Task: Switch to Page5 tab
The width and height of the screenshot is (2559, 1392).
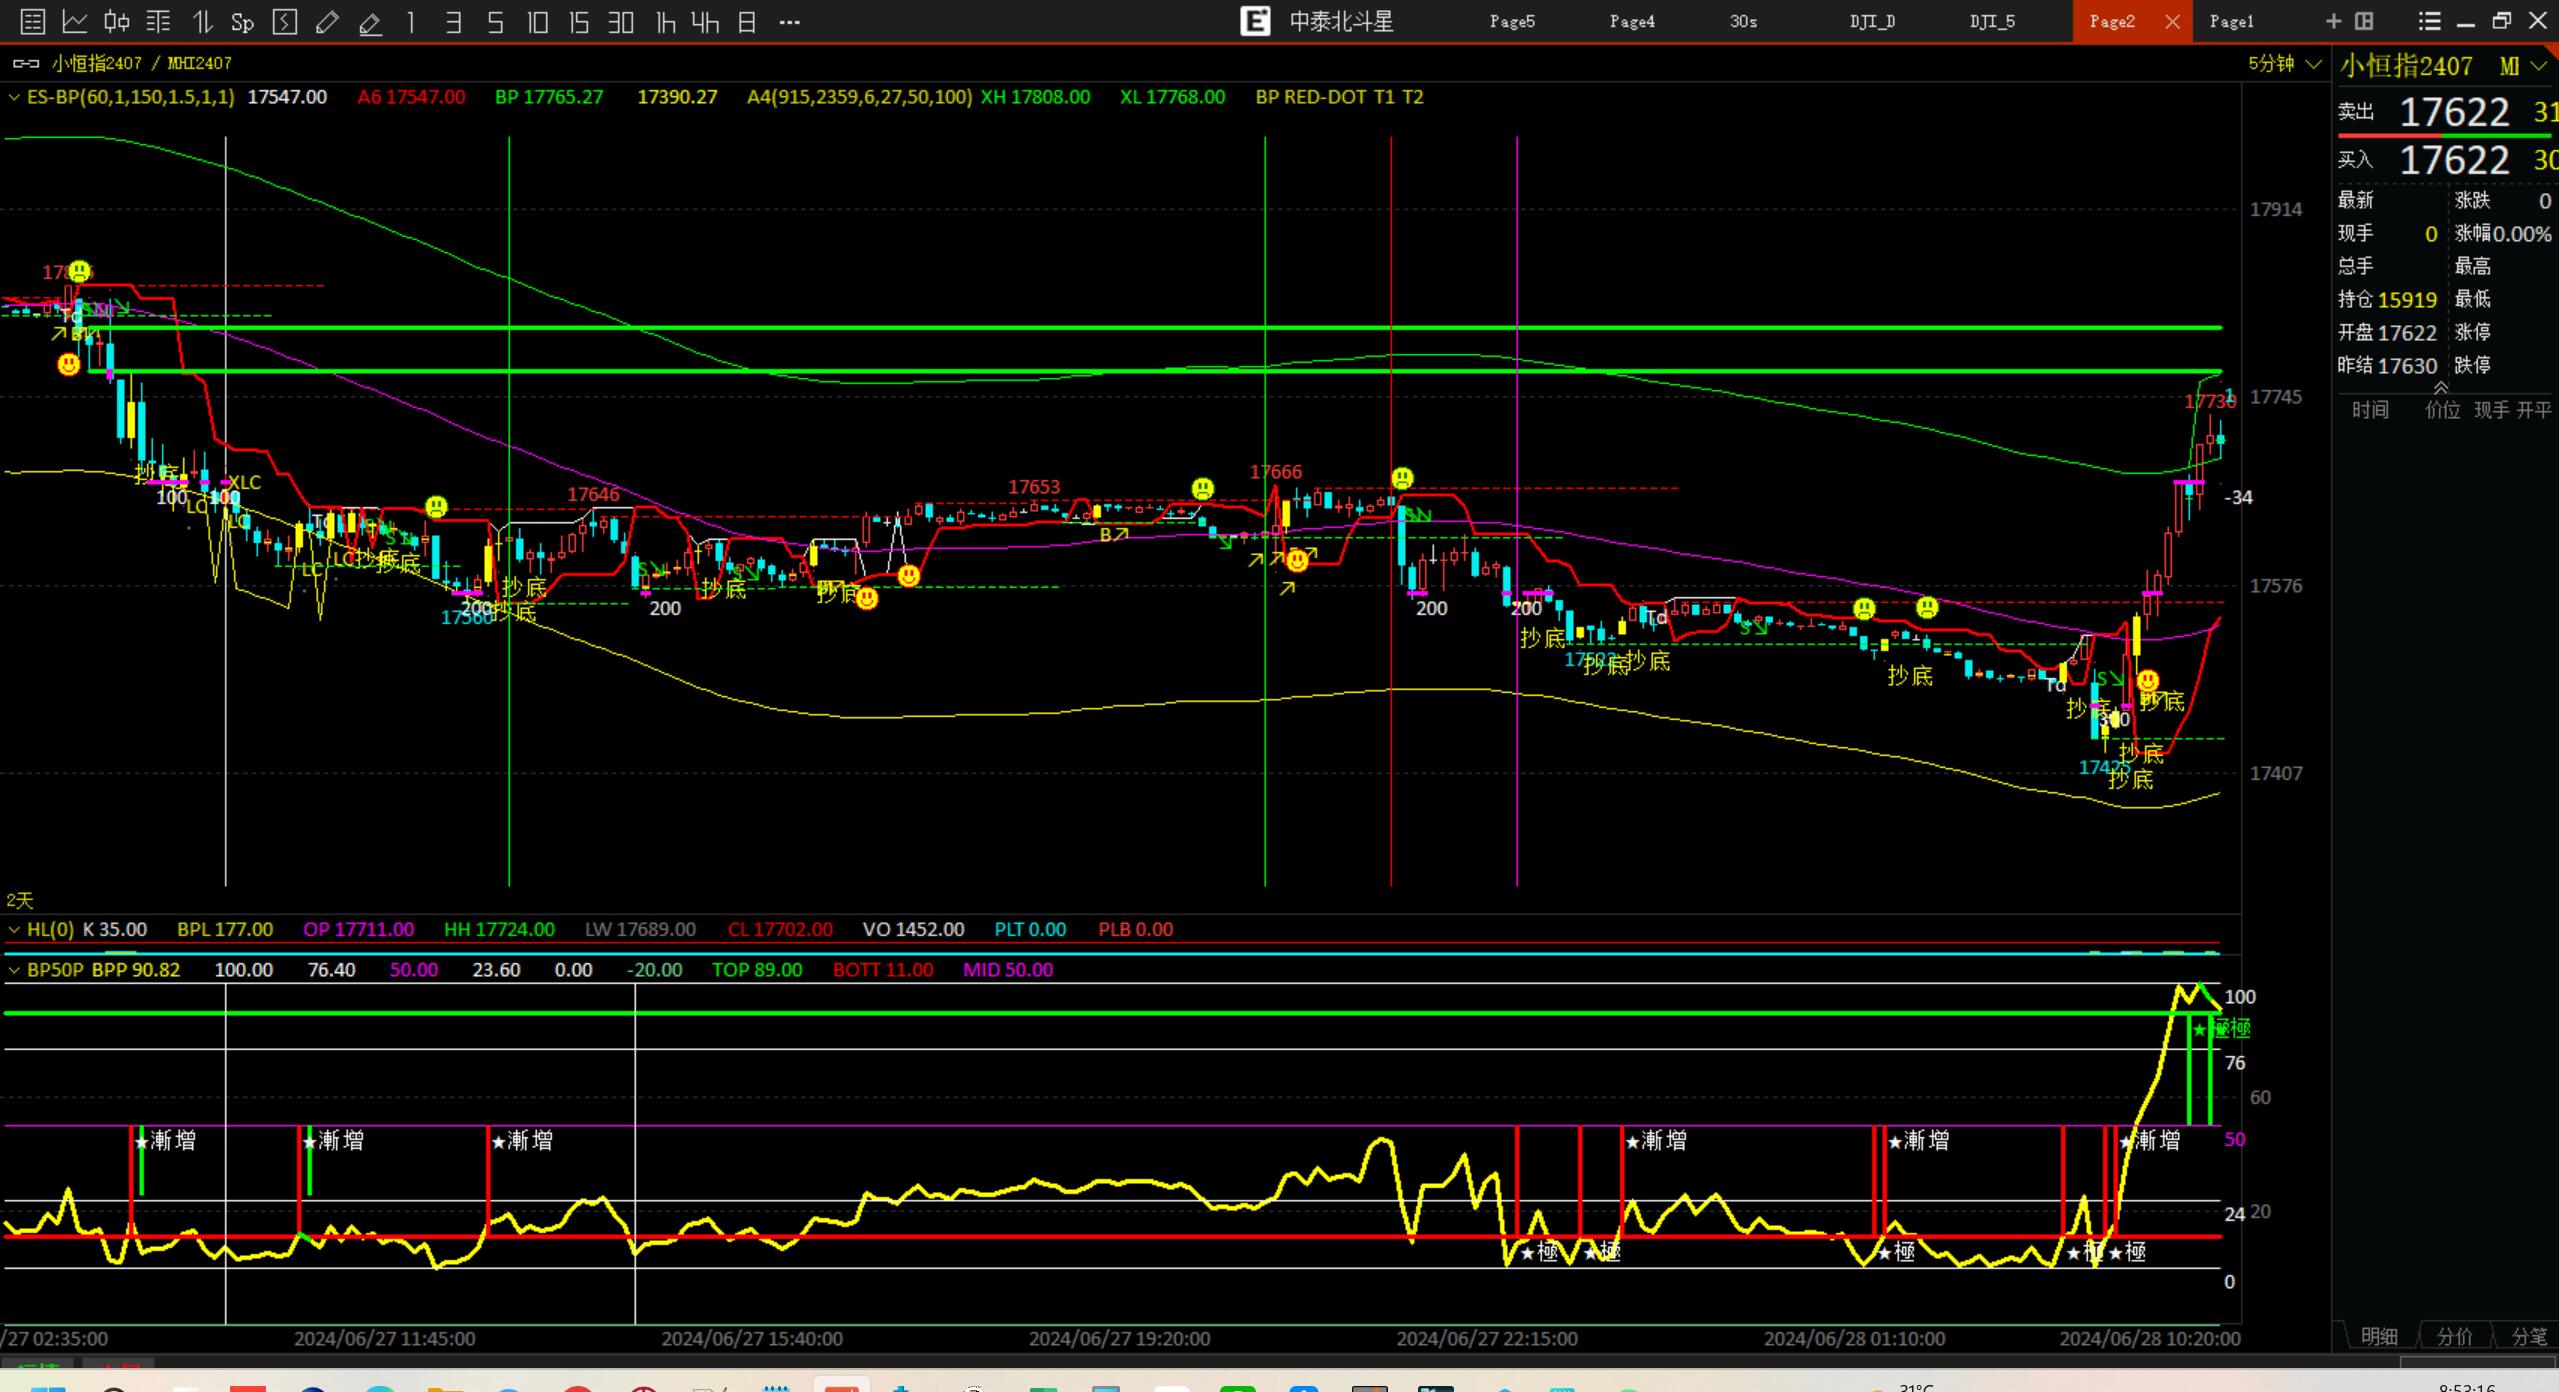Action: [x=1512, y=21]
